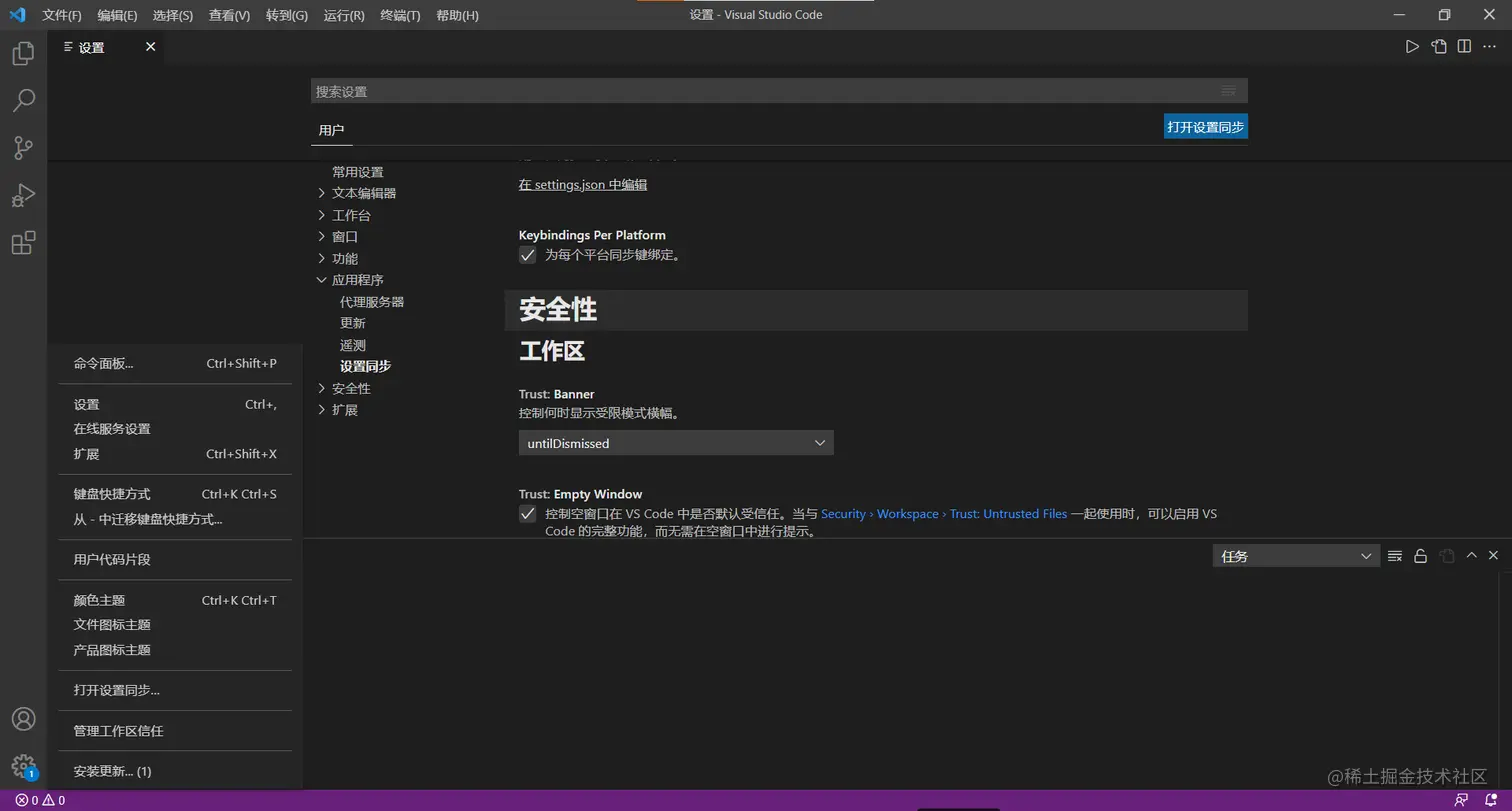Viewport: 1512px width, 811px height.
Task: Maximize the panel with the up chevron
Action: (x=1471, y=555)
